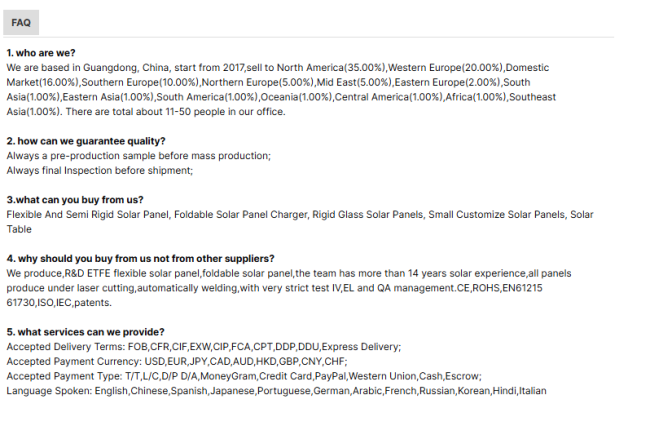The height and width of the screenshot is (426, 650).
Task: Click the 'Accepted Payment Type' line
Action: coord(230,376)
